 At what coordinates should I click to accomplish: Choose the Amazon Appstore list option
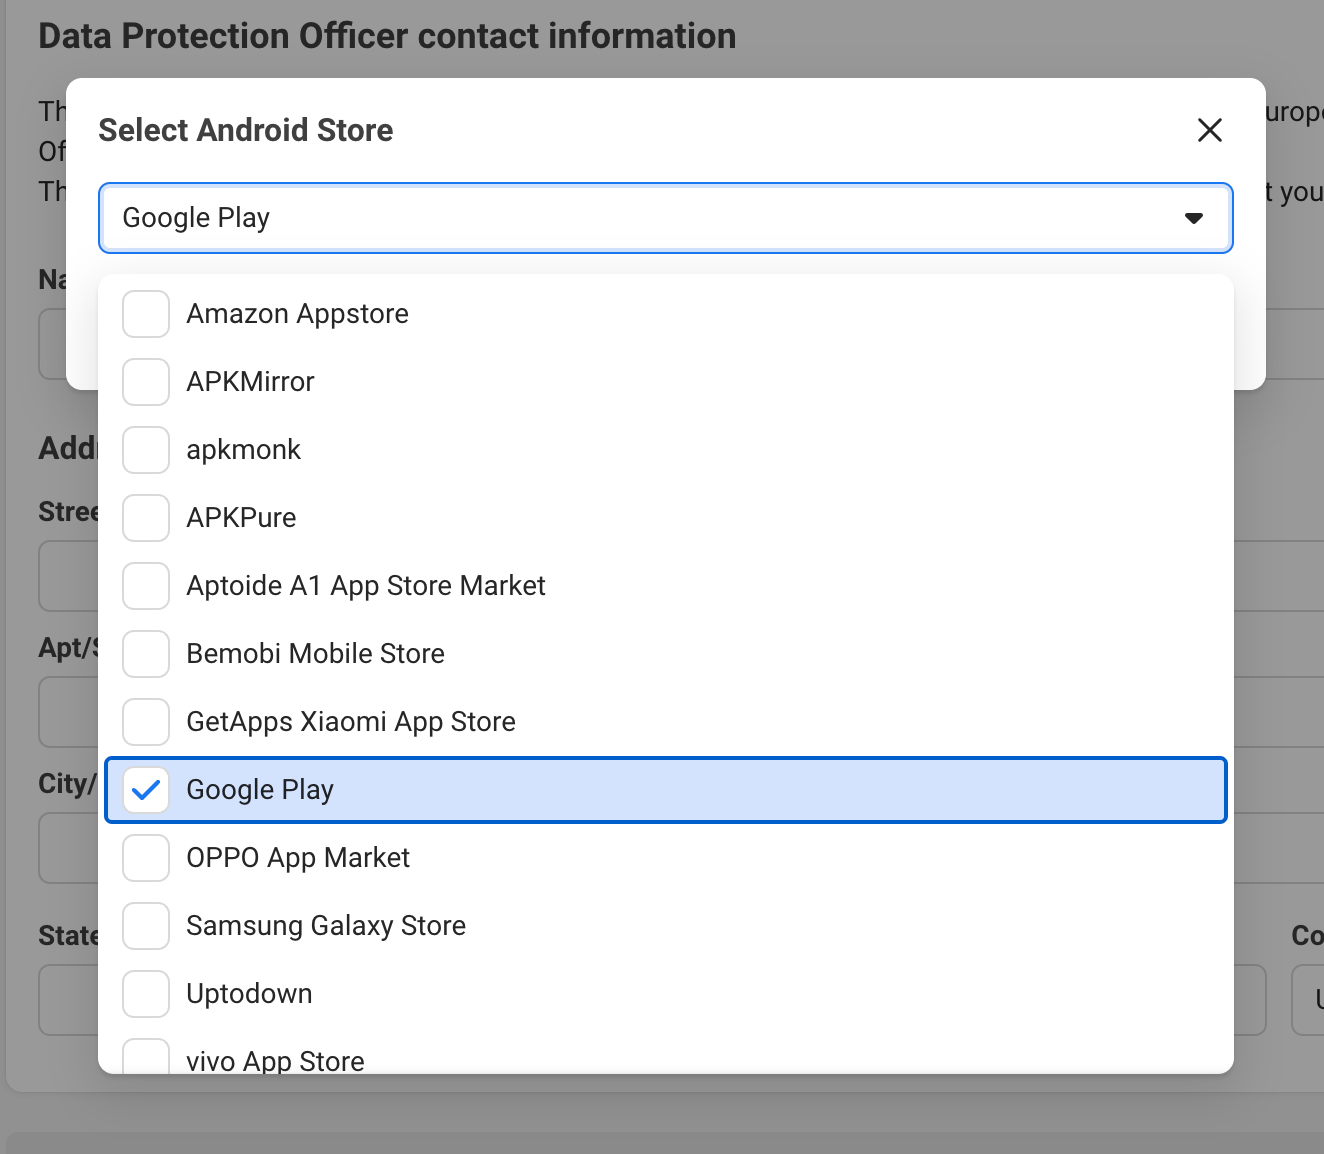click(x=297, y=314)
